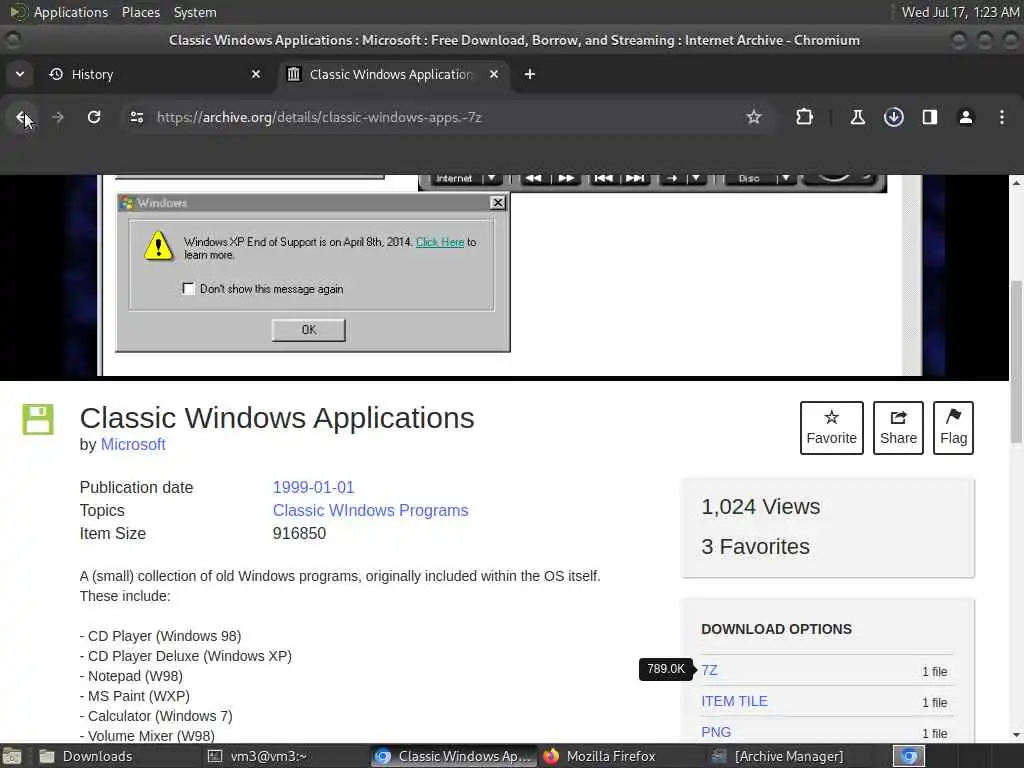Image resolution: width=1024 pixels, height=768 pixels.
Task: Download the 7Z file option
Action: [709, 671]
